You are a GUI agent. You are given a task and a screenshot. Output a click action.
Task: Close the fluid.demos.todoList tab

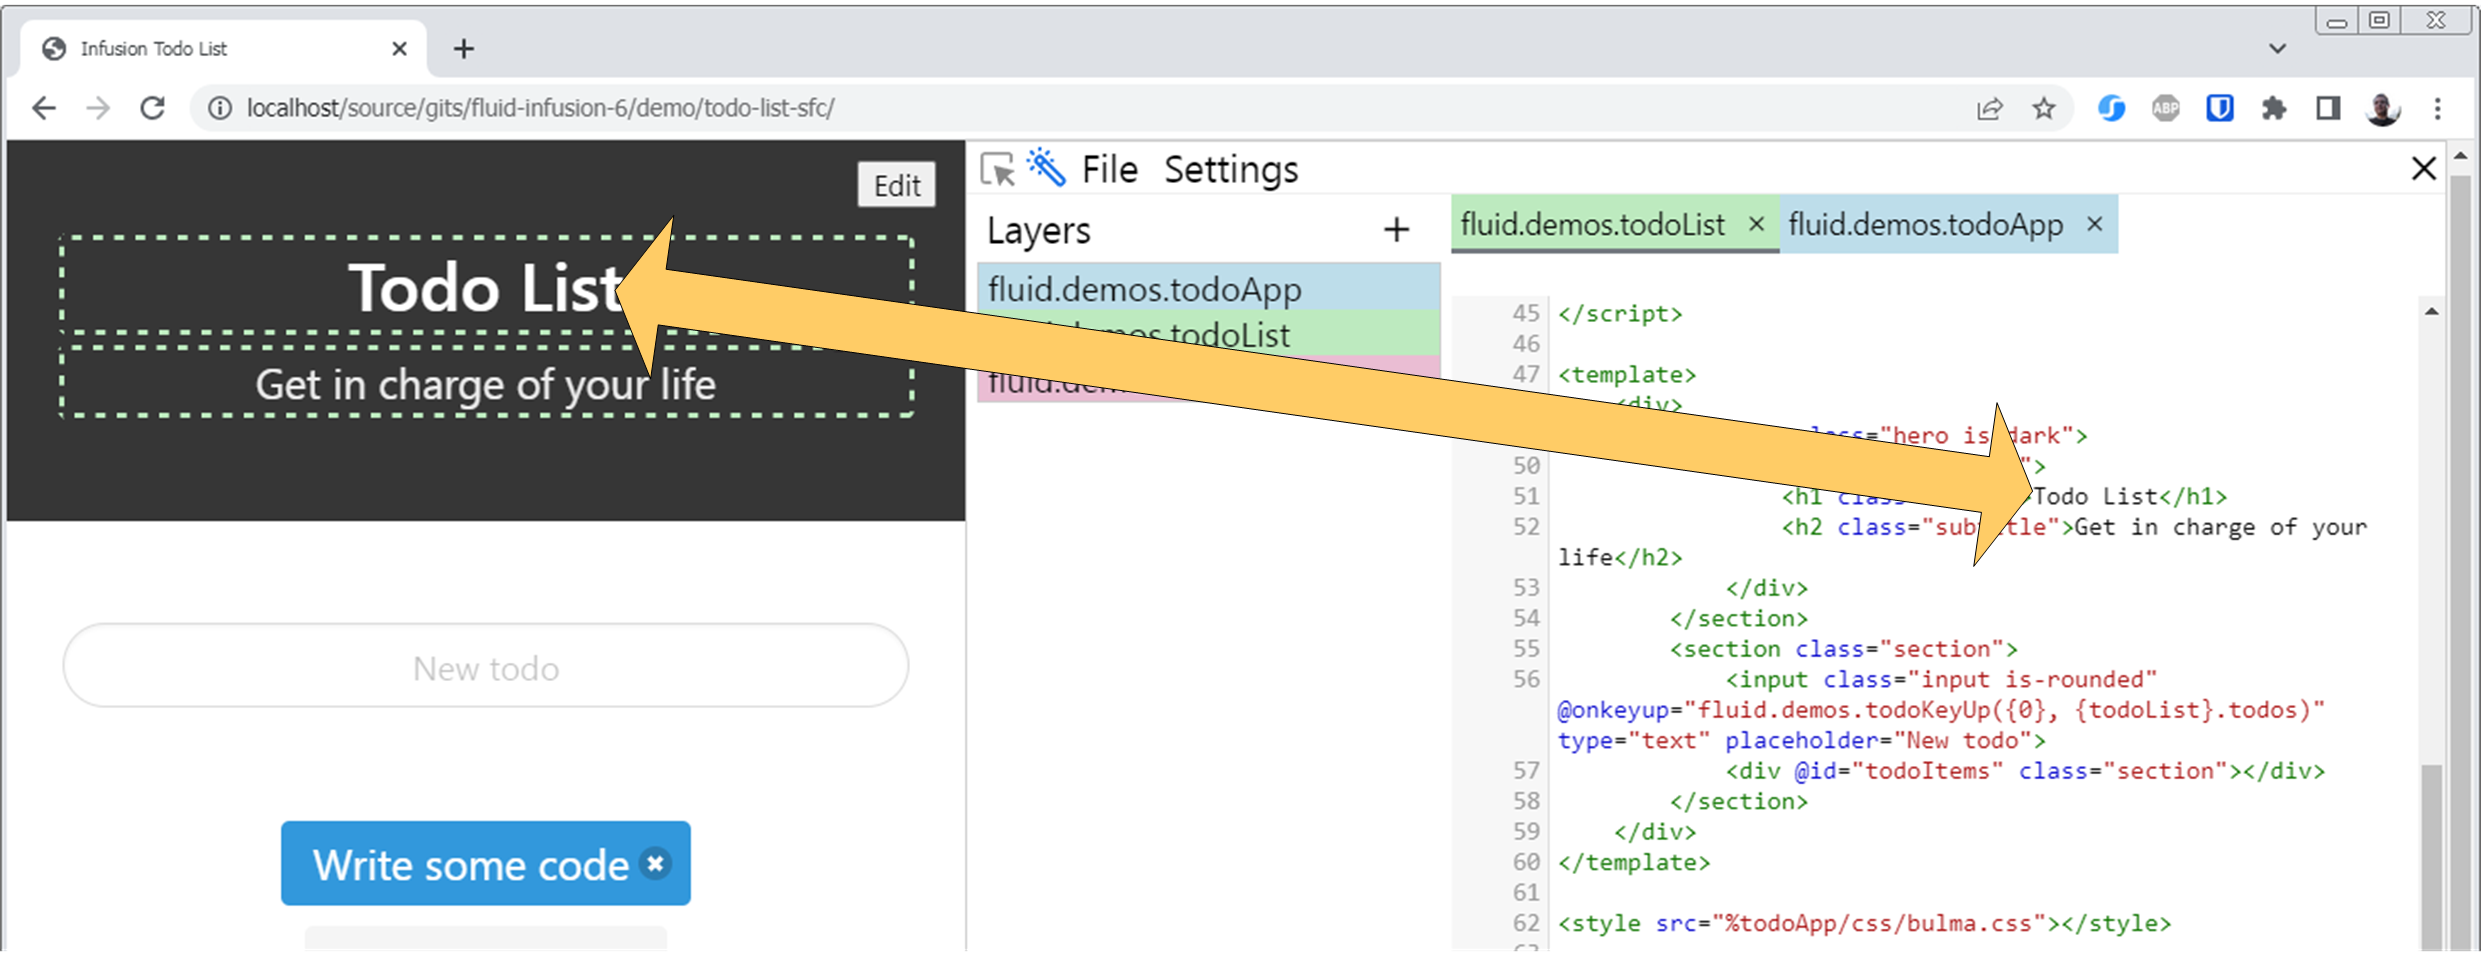[x=1756, y=224]
